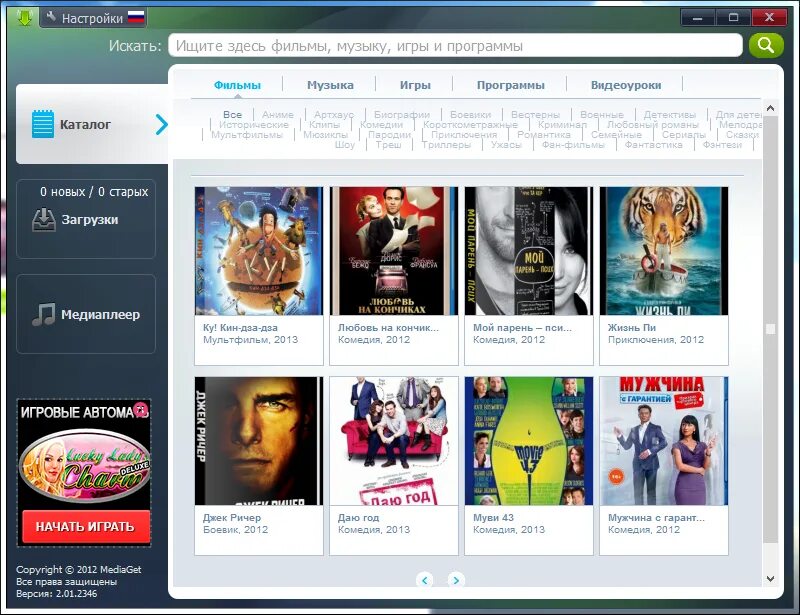Switch to the Фильмы tab

(237, 85)
